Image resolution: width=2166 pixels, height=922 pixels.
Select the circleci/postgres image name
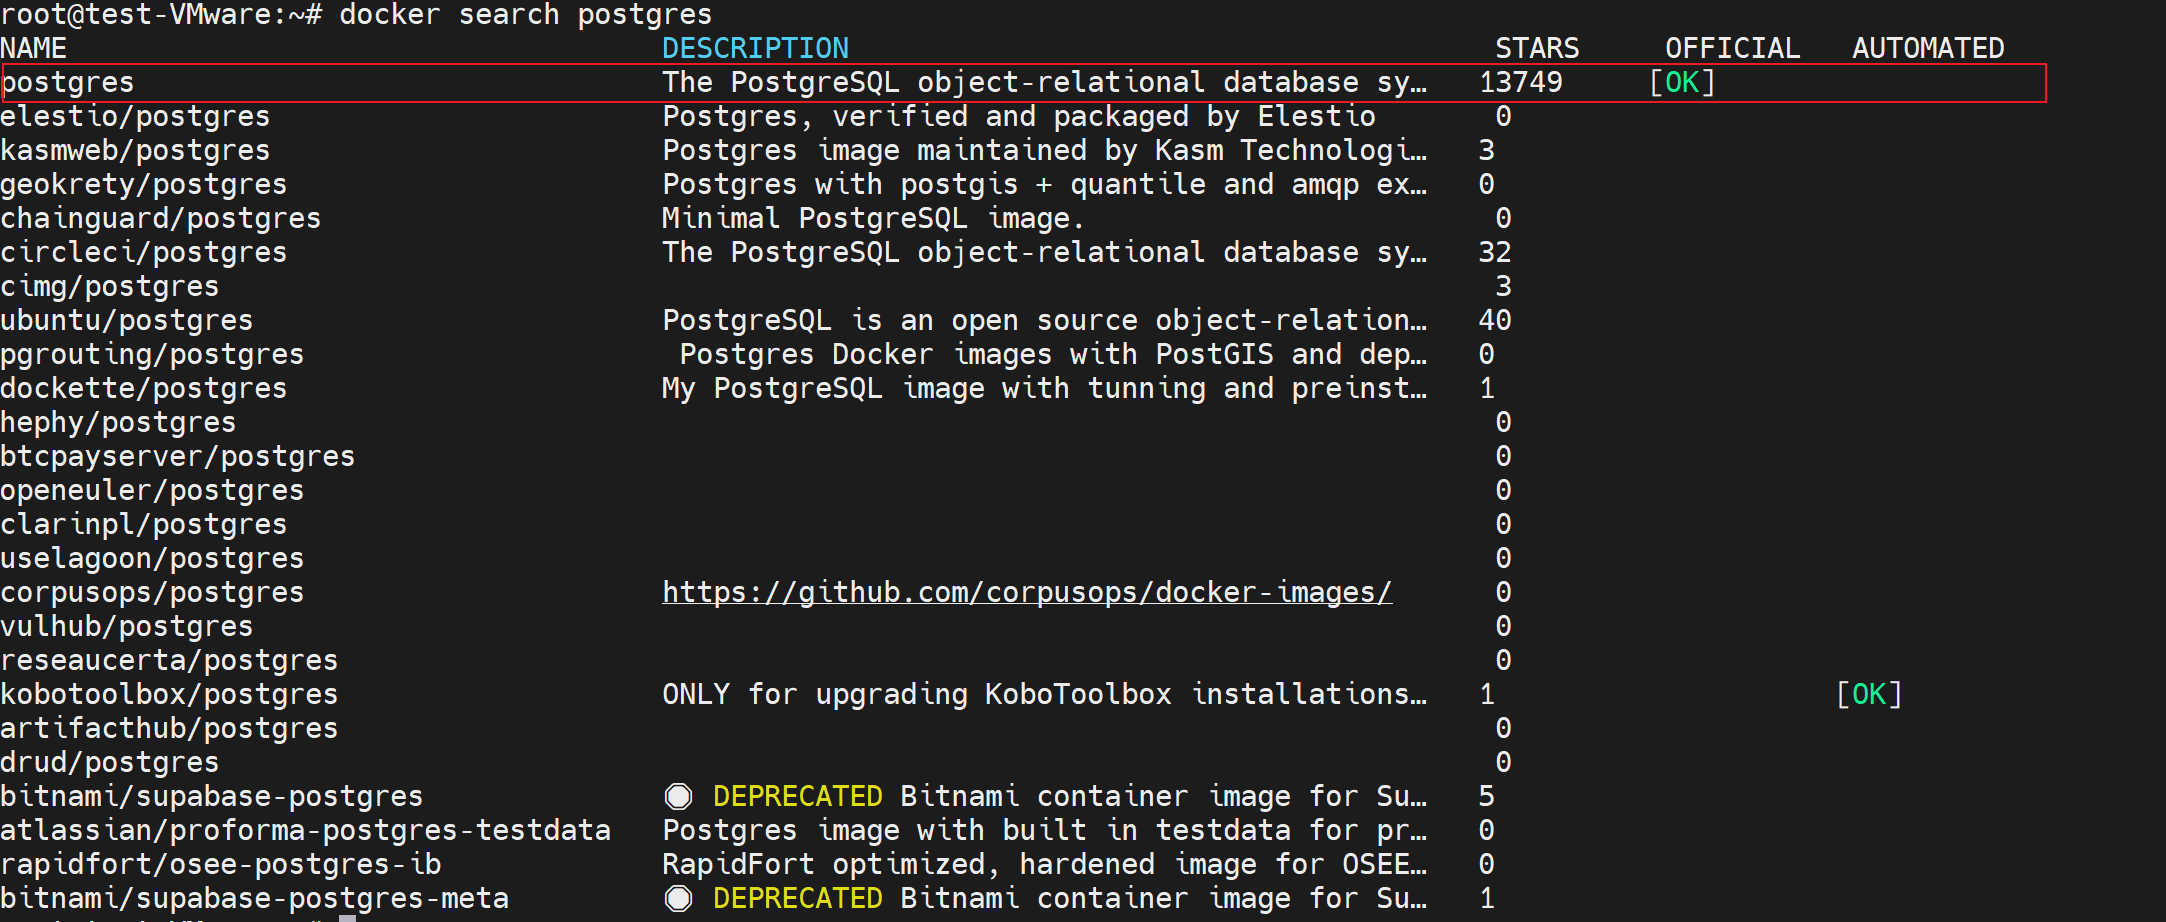[x=144, y=252]
